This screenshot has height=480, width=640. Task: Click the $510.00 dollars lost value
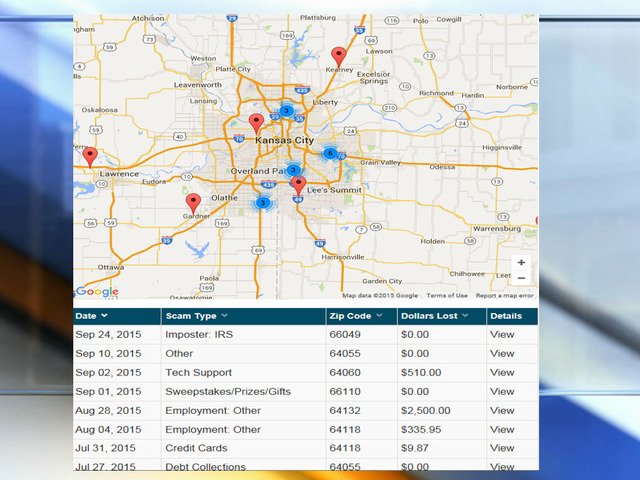(x=421, y=373)
